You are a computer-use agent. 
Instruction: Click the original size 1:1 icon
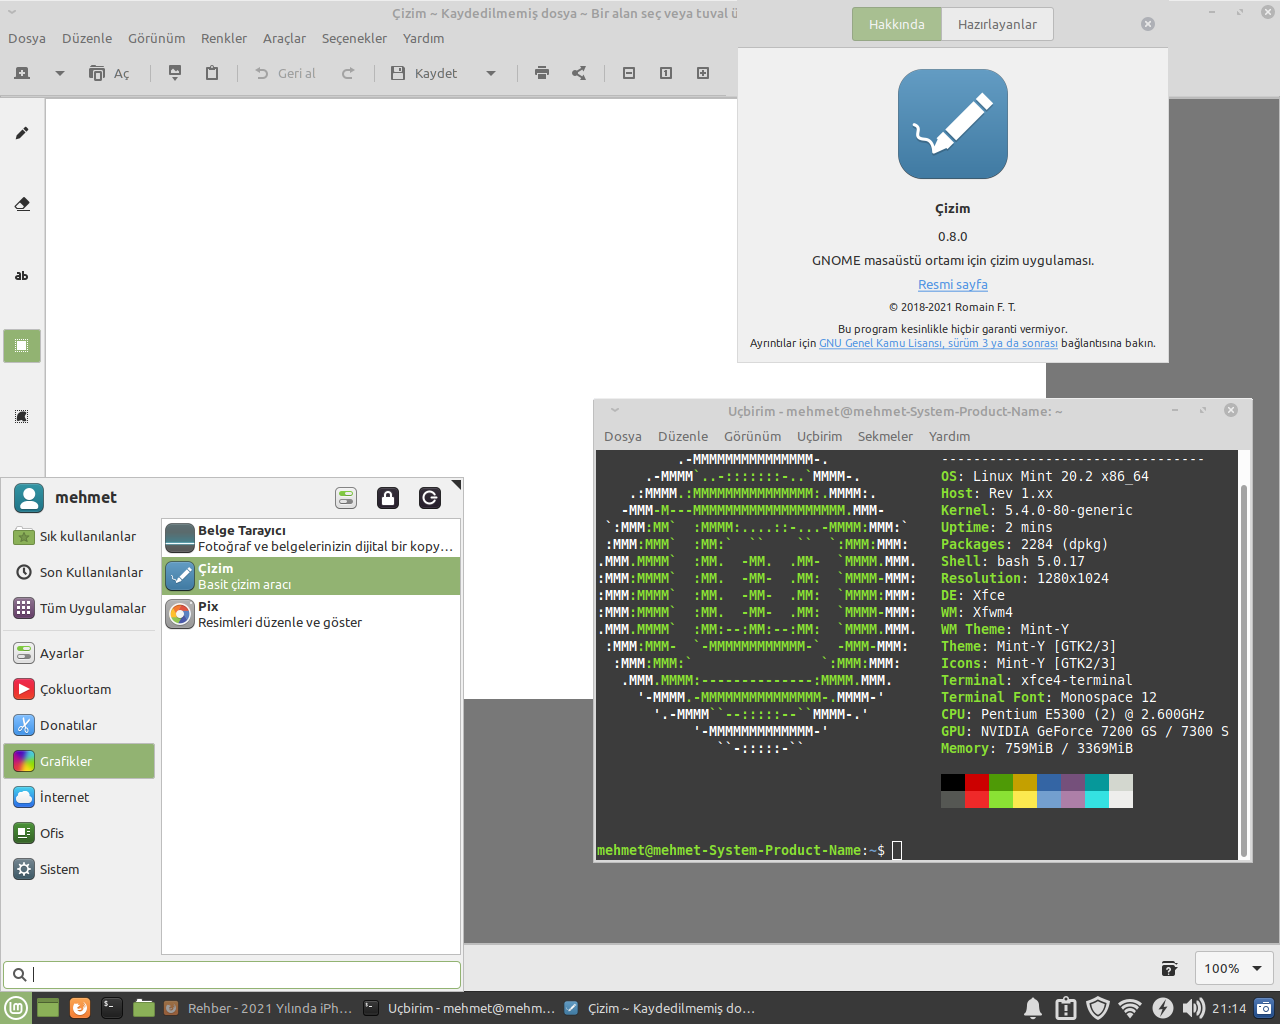666,73
